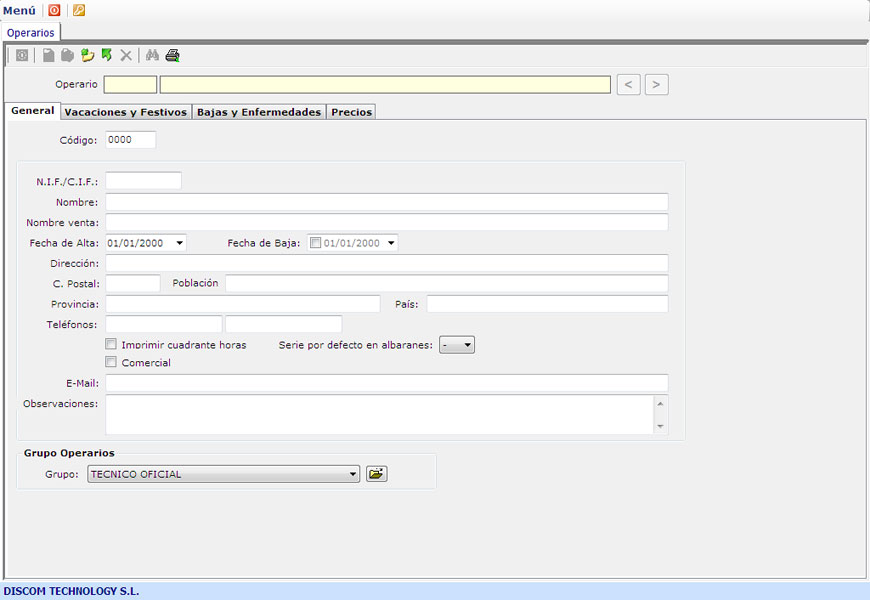The image size is (870, 600).
Task: Click into the N.I.F./C.I.F. field
Action: click(x=143, y=181)
